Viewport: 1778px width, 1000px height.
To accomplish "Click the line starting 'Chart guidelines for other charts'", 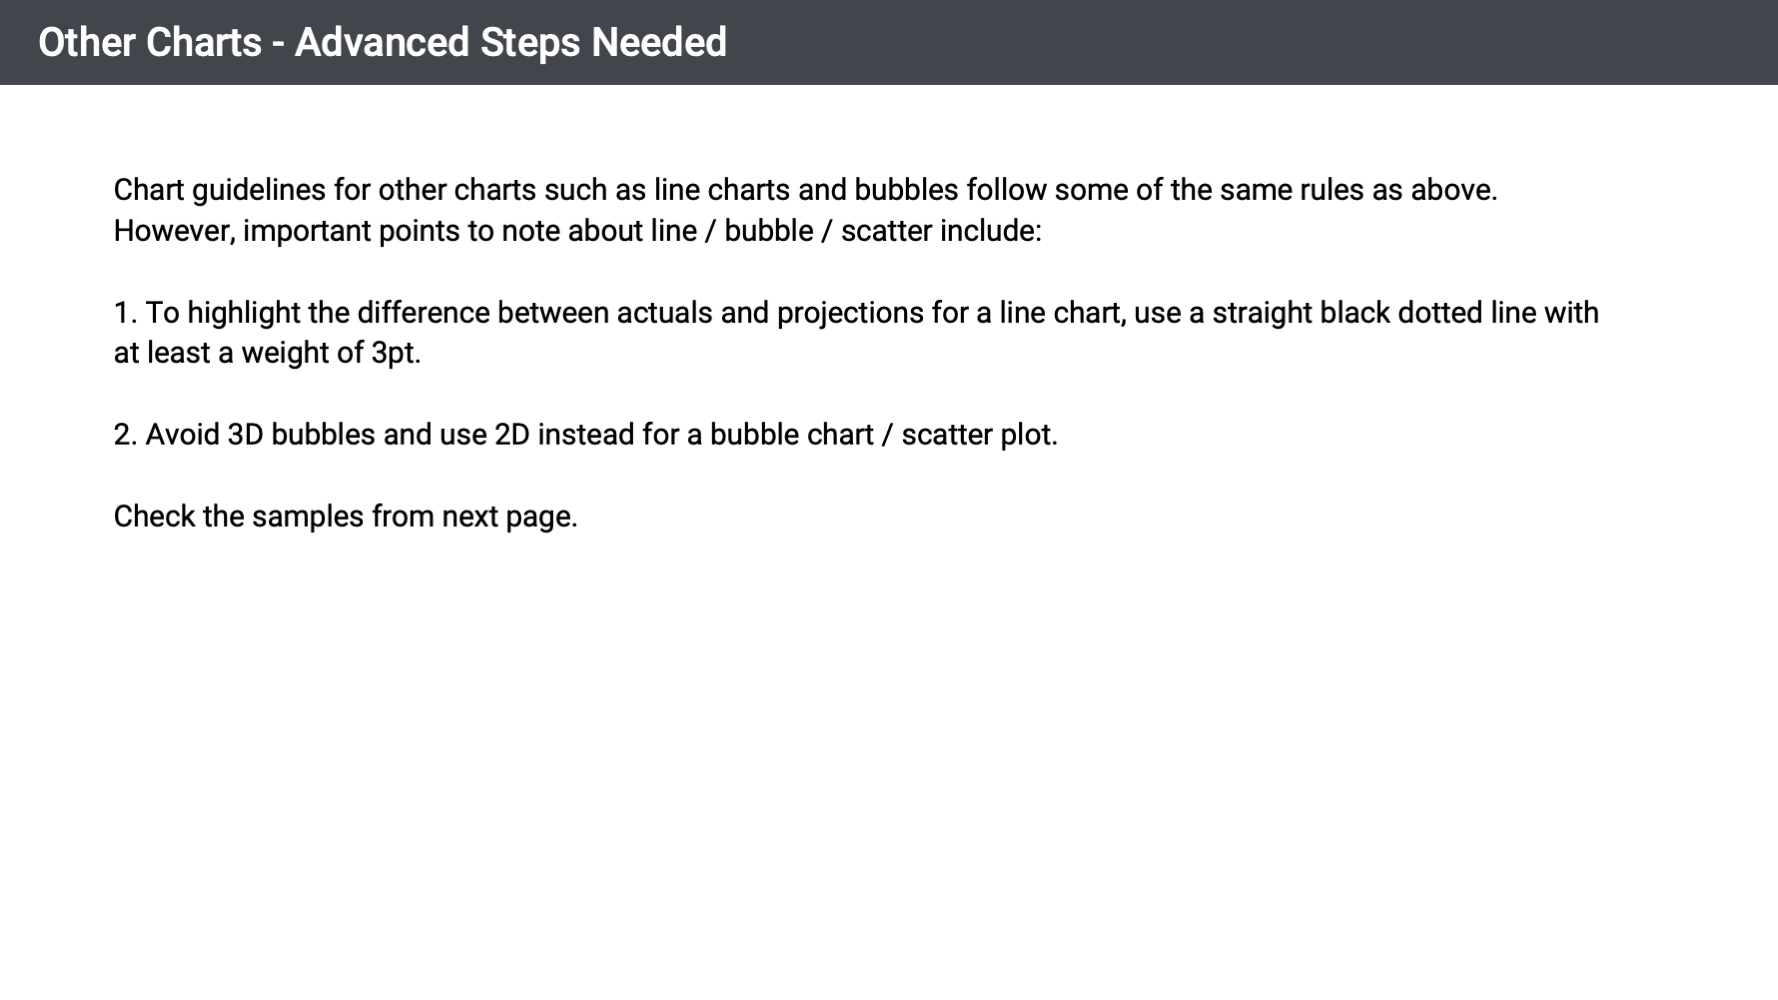I will (805, 190).
